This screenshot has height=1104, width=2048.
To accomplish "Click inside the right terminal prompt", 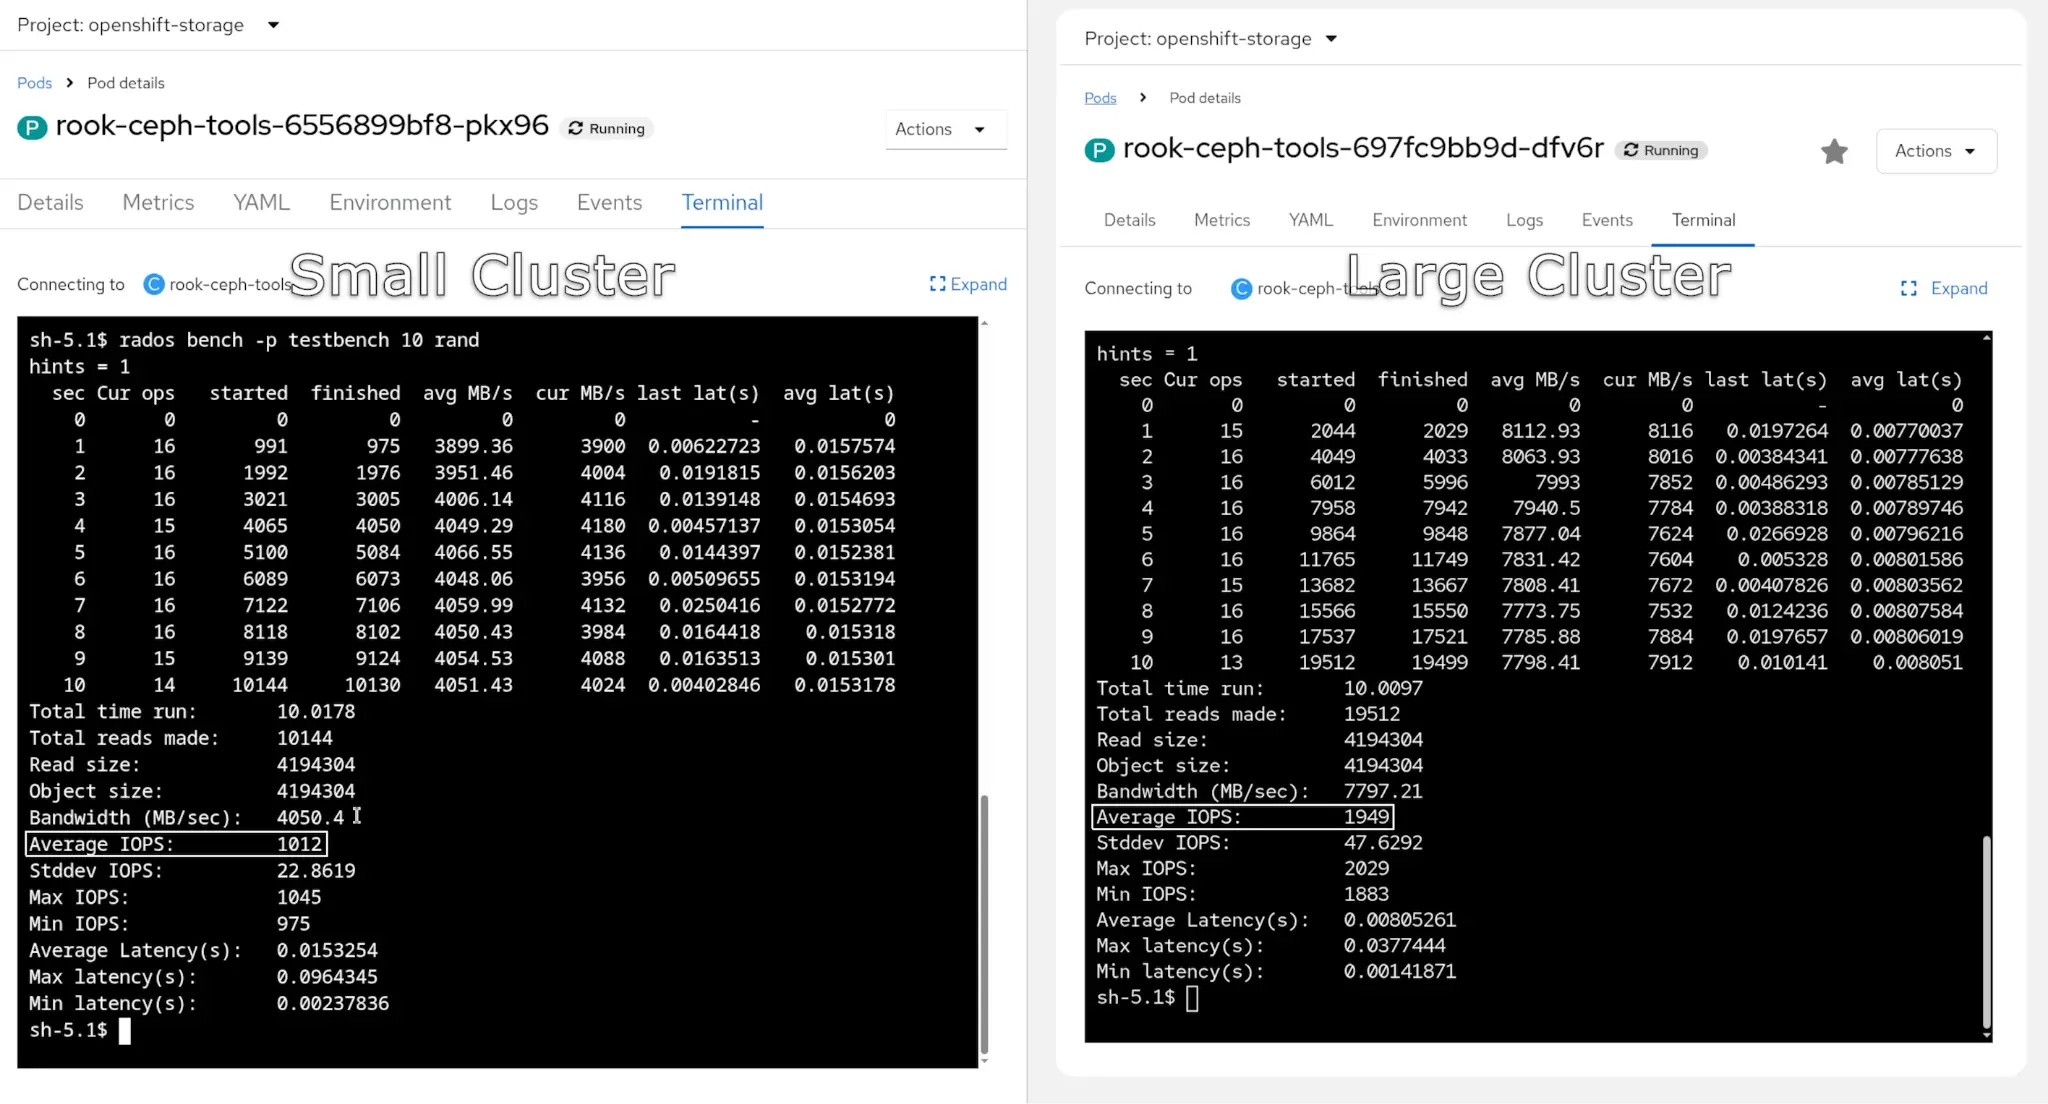I will pos(1192,998).
